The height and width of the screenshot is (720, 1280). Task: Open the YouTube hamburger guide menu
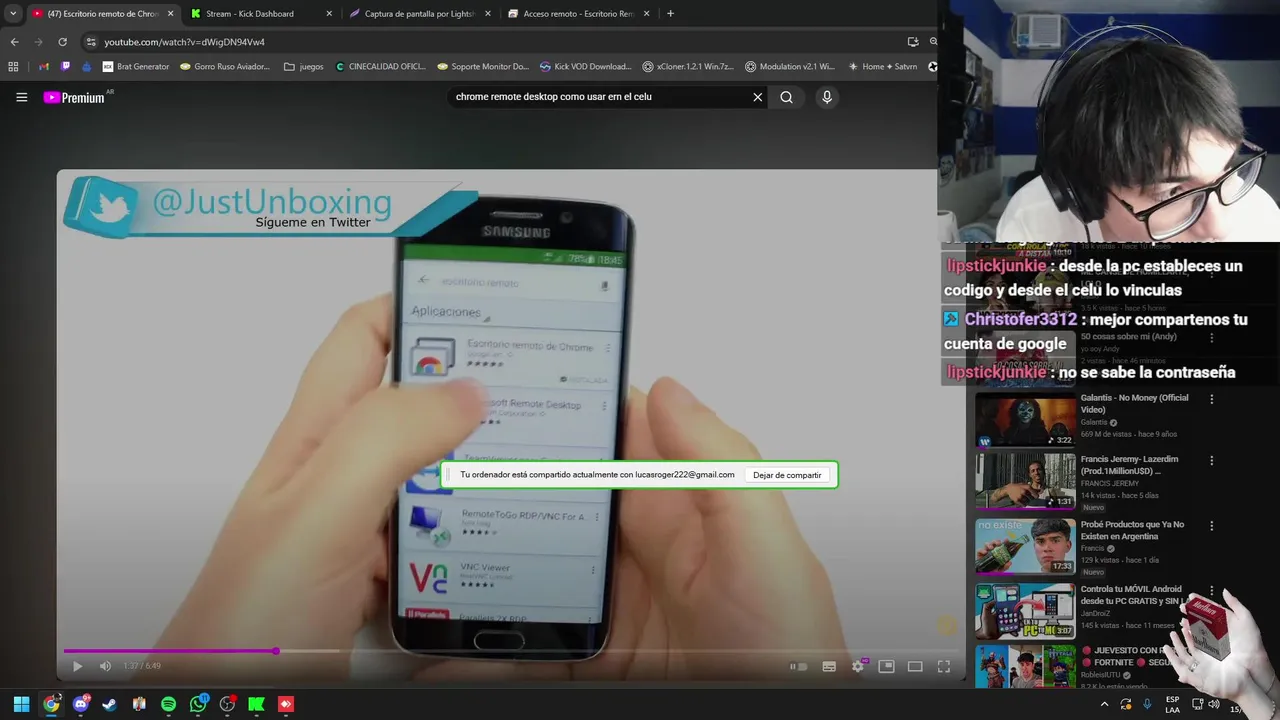click(21, 97)
